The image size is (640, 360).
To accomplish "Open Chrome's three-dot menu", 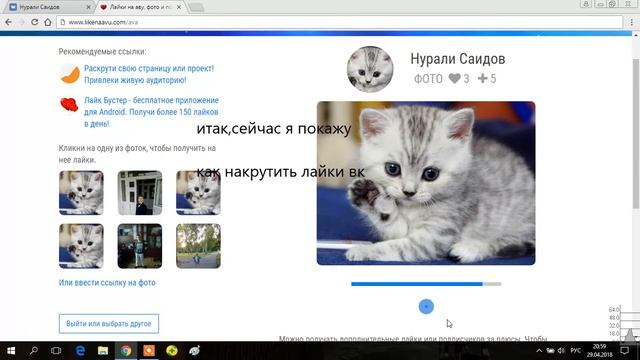I will (631, 22).
